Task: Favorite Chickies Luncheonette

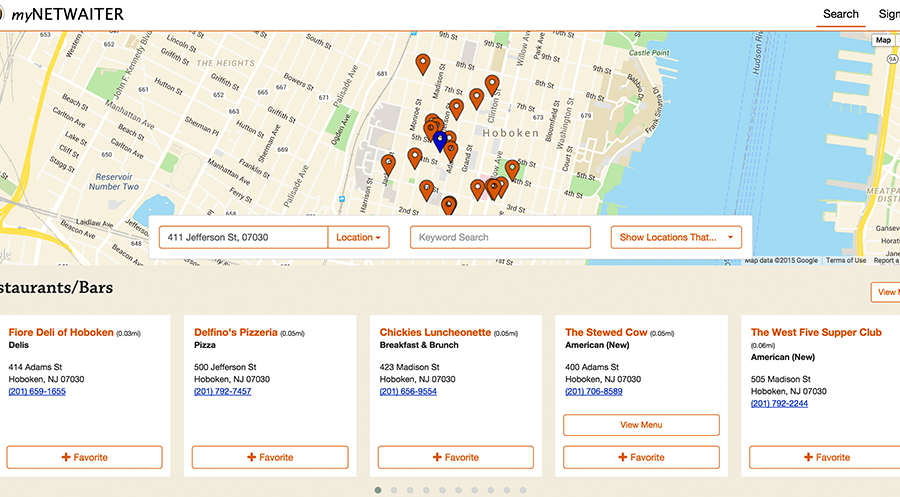Action: 456,457
